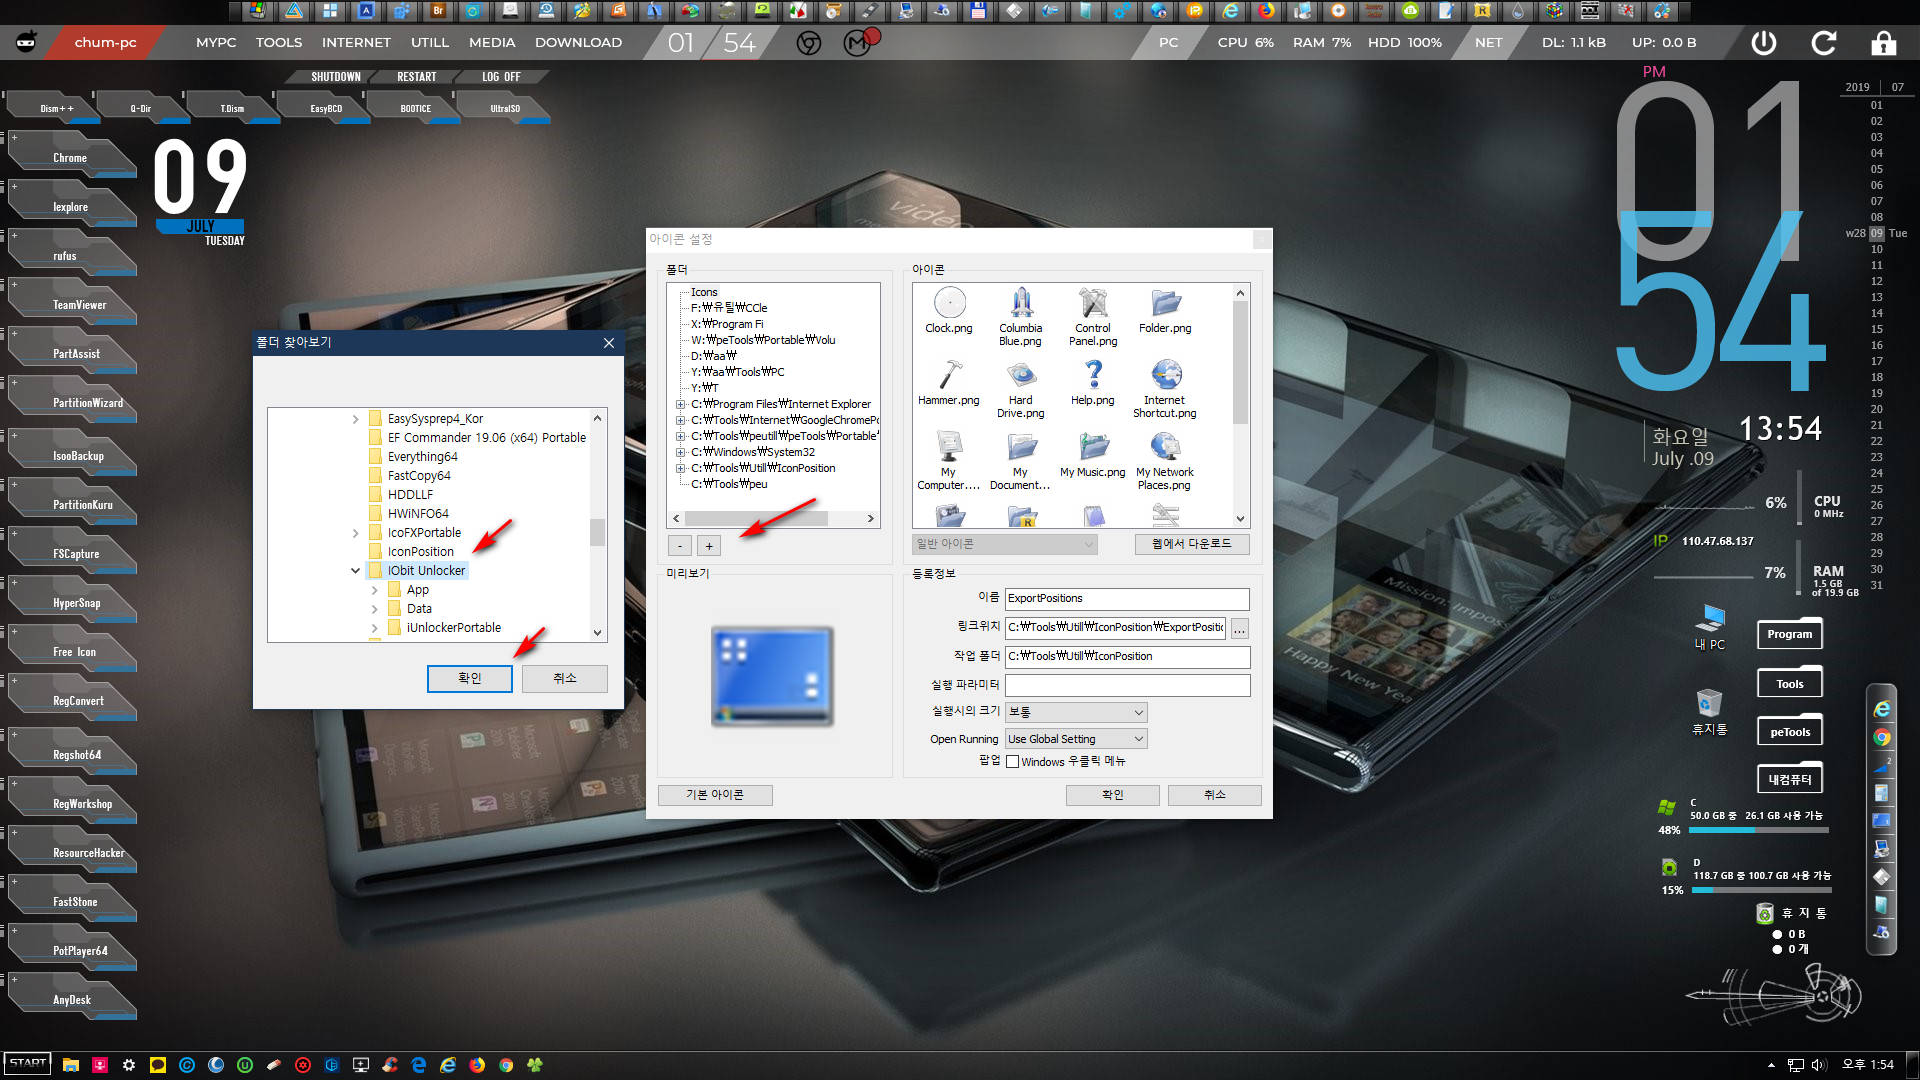
Task: Open the 일반 아이콘 dropdown
Action: pyautogui.click(x=1005, y=544)
